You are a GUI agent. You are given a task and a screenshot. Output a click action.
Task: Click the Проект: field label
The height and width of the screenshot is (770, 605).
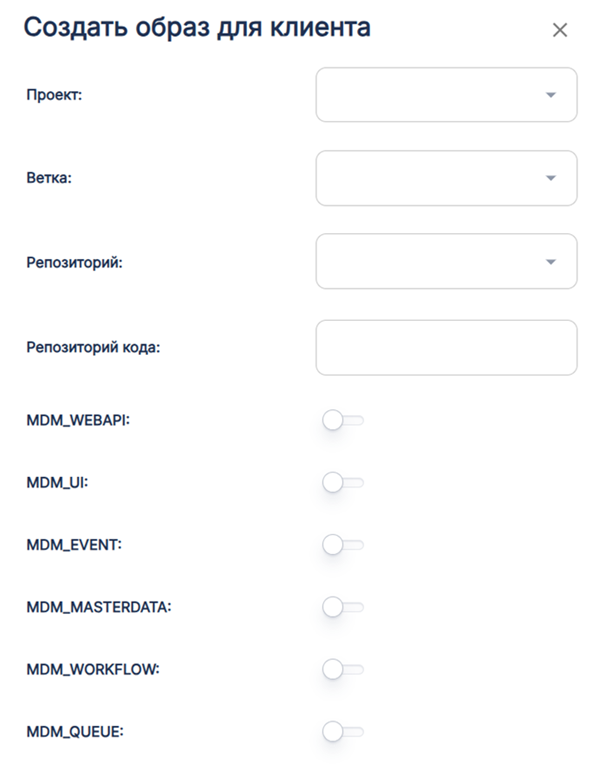point(53,95)
